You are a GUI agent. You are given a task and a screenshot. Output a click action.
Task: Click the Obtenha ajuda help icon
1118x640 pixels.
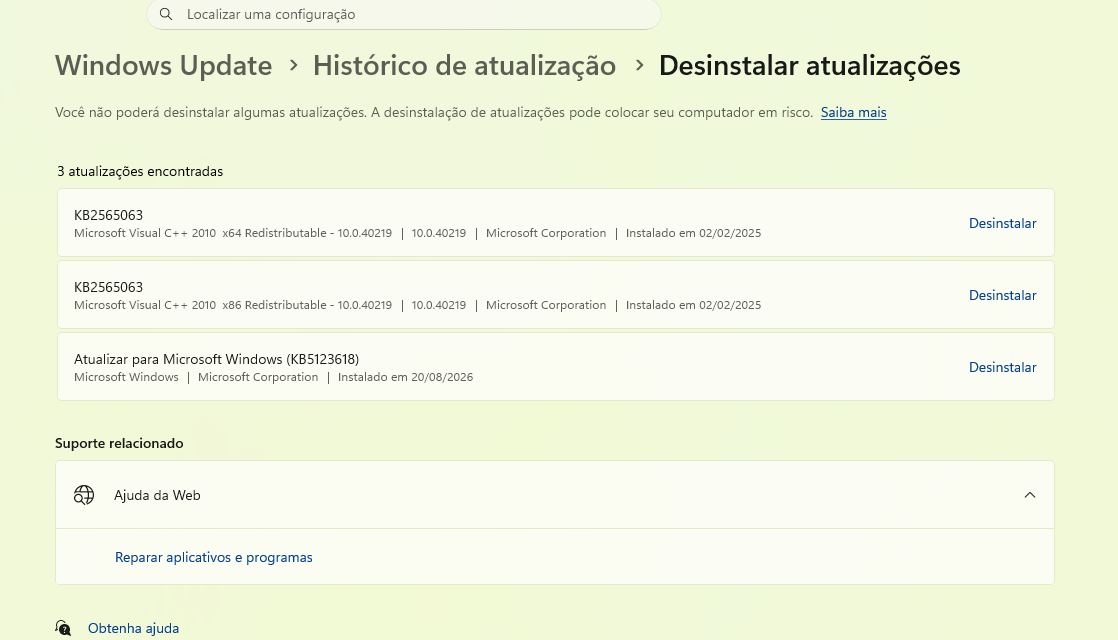(63, 628)
